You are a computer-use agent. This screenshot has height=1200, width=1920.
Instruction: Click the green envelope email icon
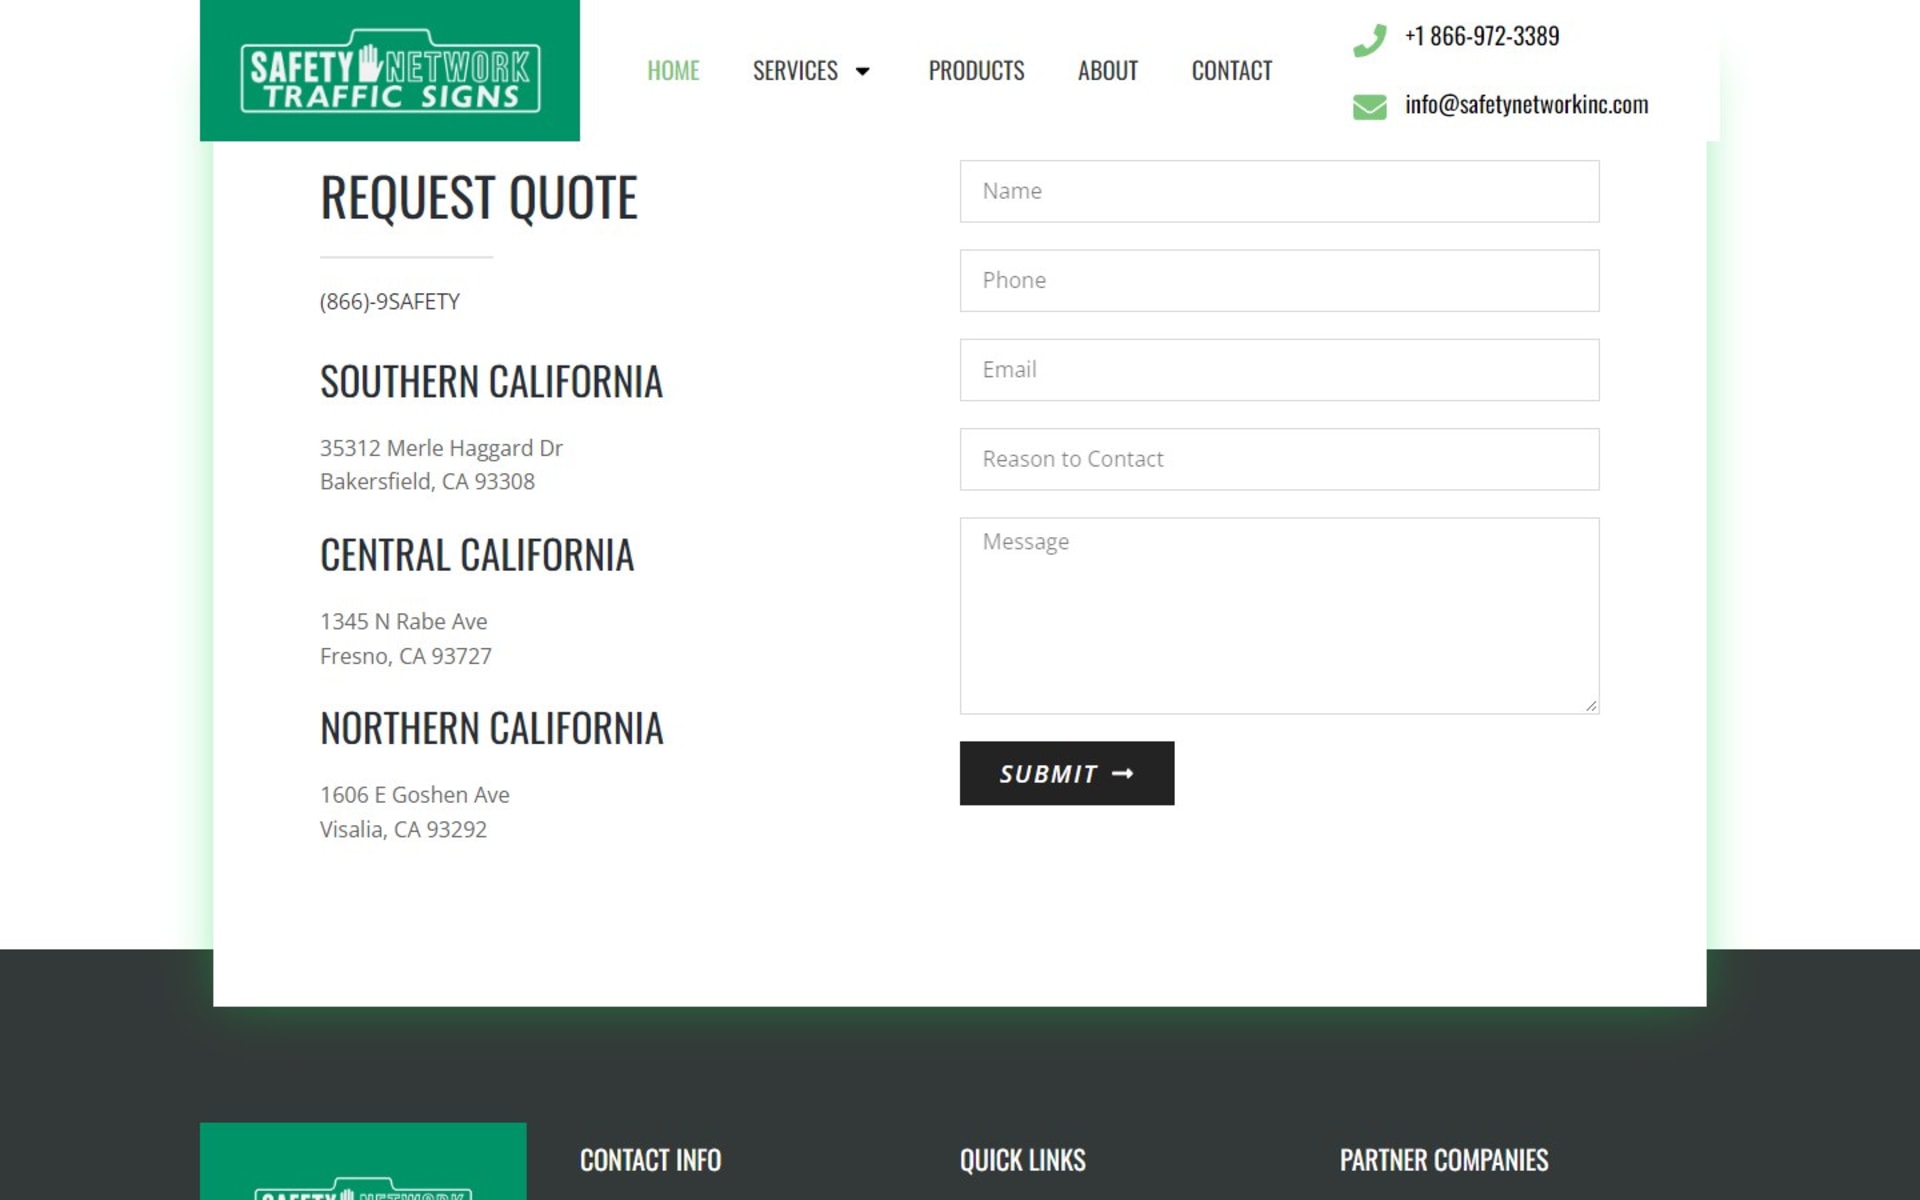click(1369, 106)
